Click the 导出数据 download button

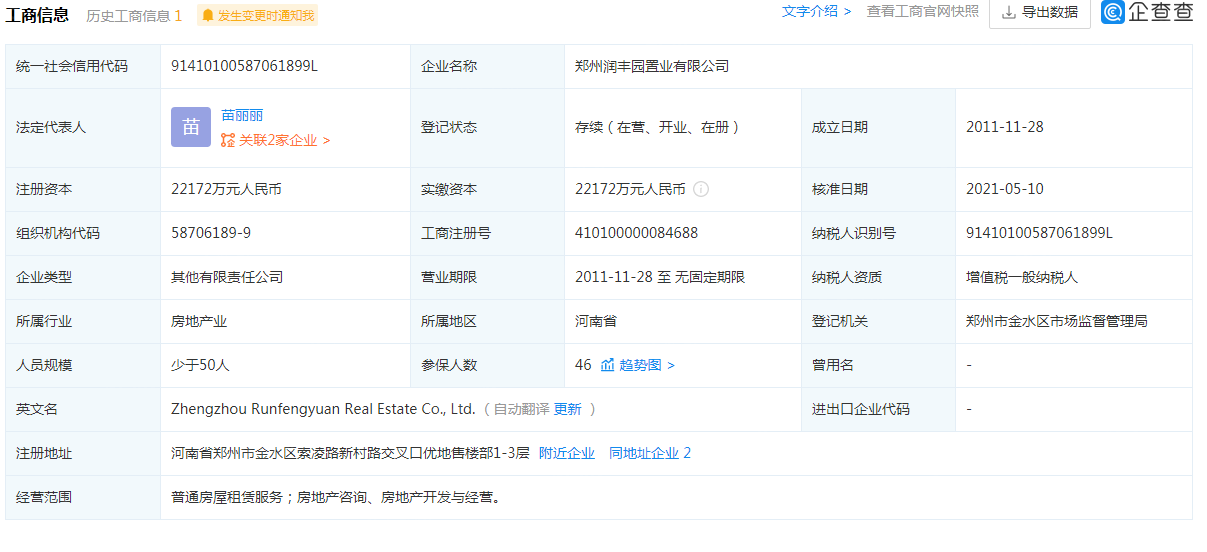click(x=1039, y=12)
